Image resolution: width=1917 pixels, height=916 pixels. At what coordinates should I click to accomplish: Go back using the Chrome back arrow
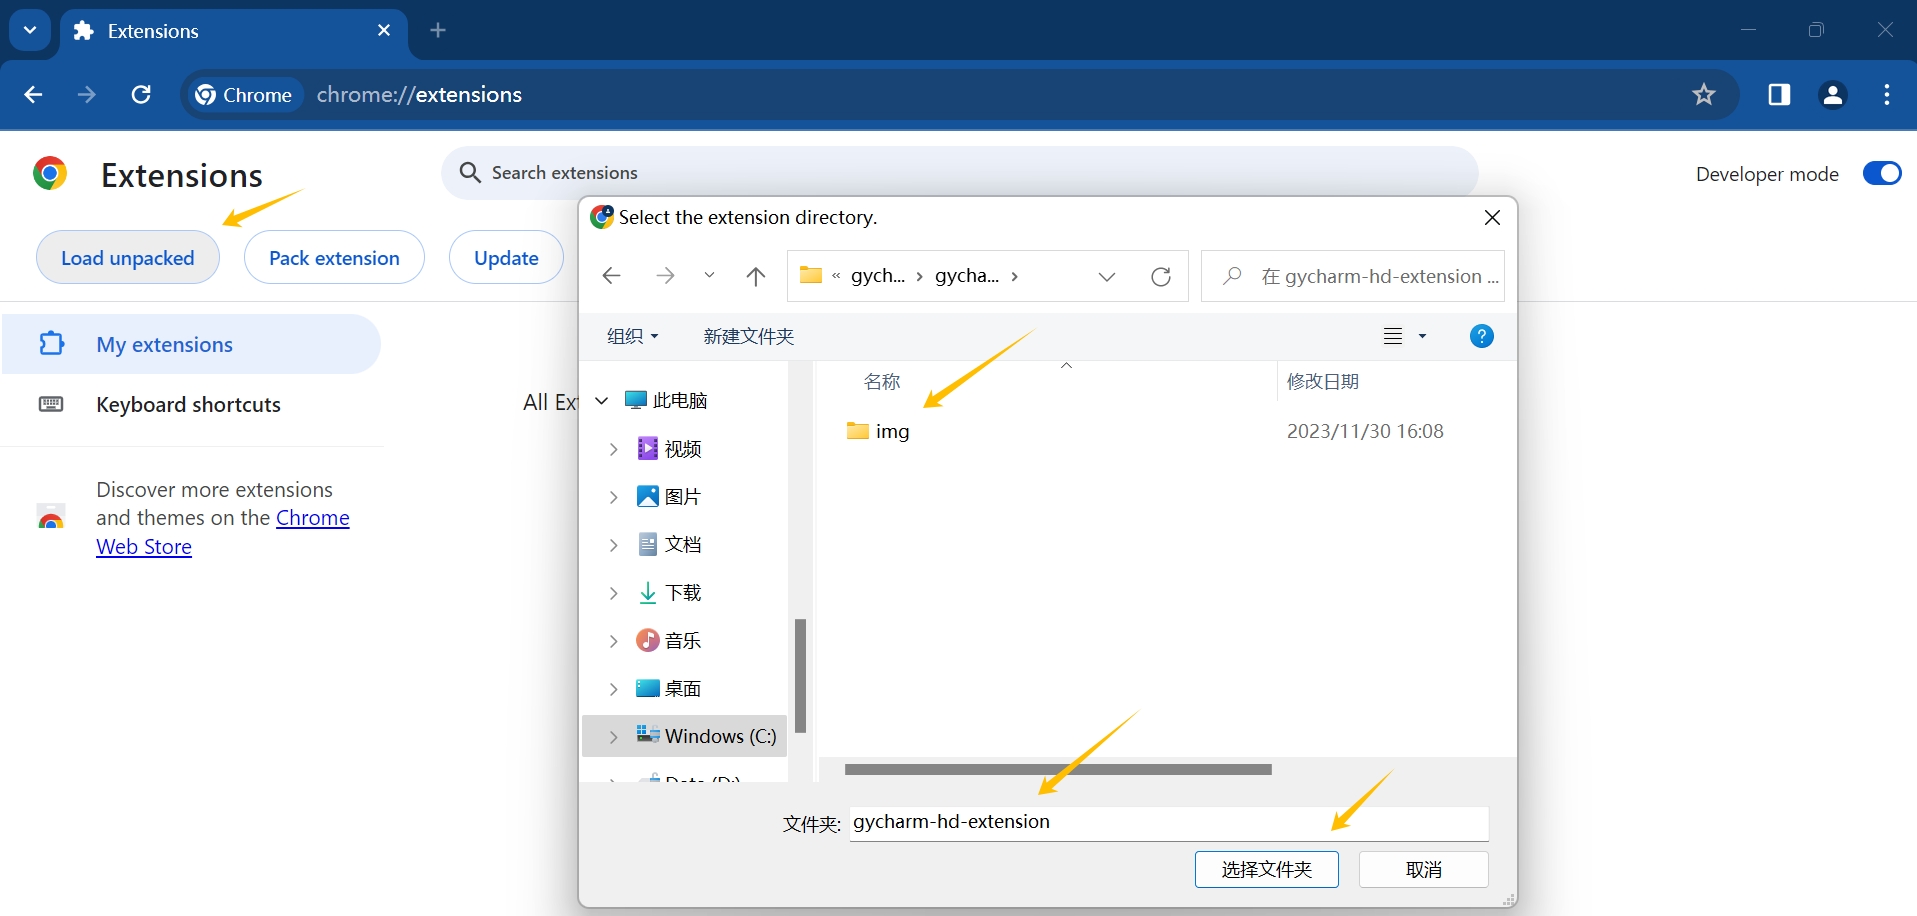click(x=33, y=95)
